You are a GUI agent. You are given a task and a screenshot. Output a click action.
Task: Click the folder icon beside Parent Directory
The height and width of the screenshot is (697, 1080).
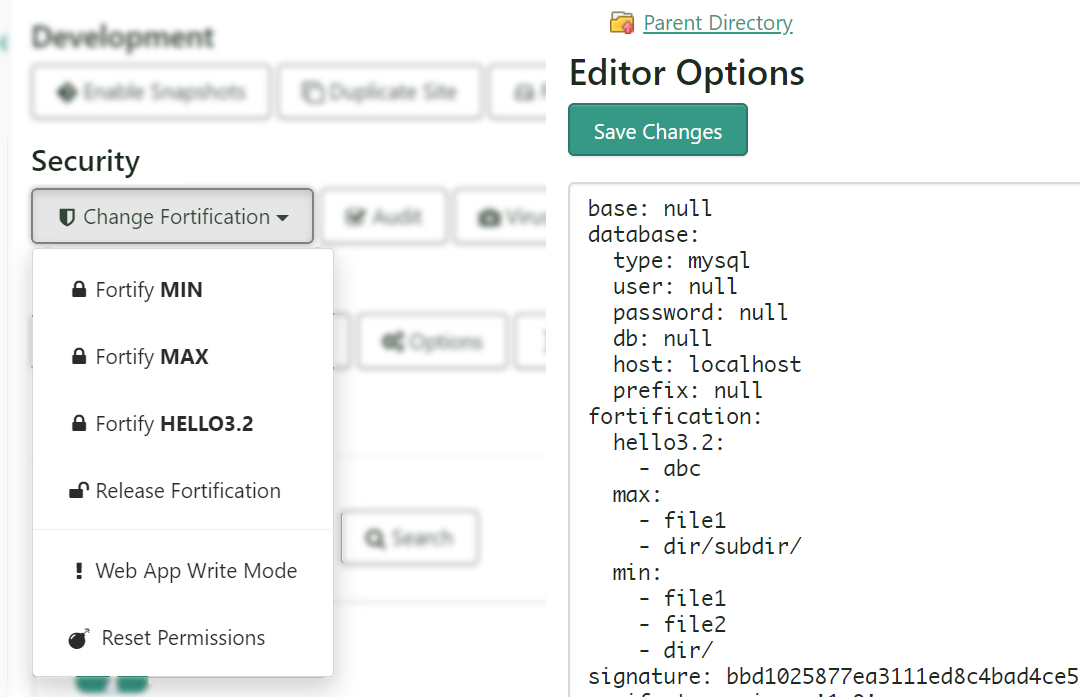pyautogui.click(x=621, y=23)
